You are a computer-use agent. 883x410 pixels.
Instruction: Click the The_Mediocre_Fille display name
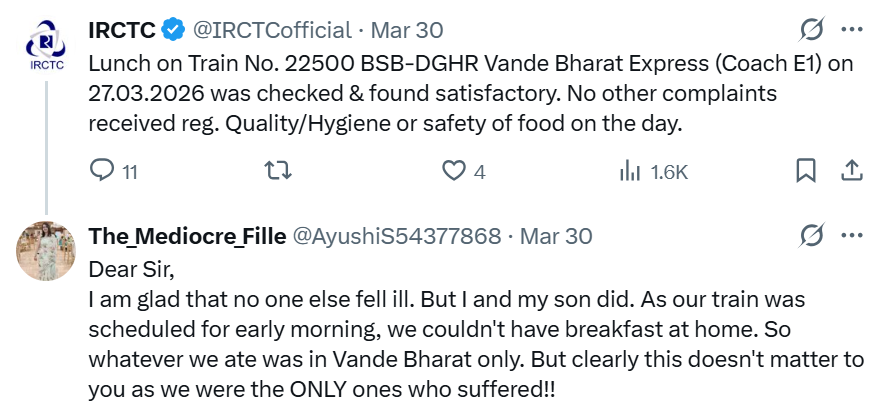click(185, 236)
